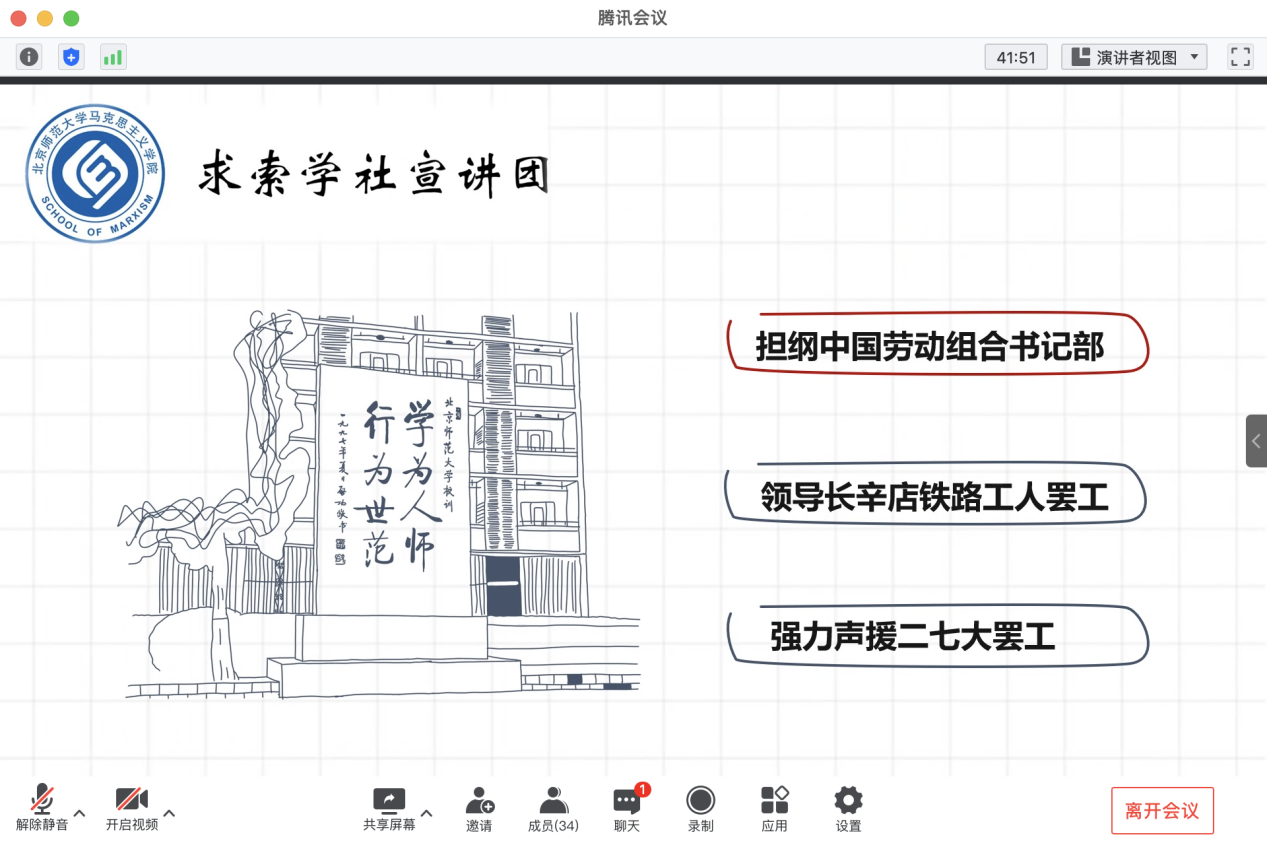Open the 成员(34) members list
This screenshot has width=1267, height=845.
point(553,808)
